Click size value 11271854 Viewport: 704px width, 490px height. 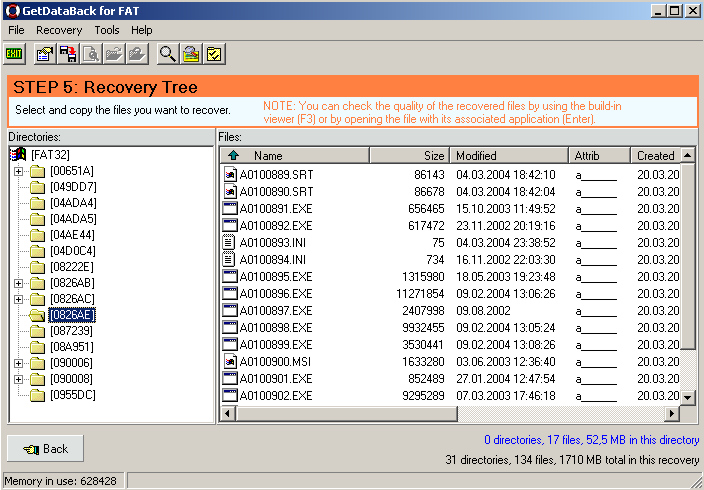[420, 294]
